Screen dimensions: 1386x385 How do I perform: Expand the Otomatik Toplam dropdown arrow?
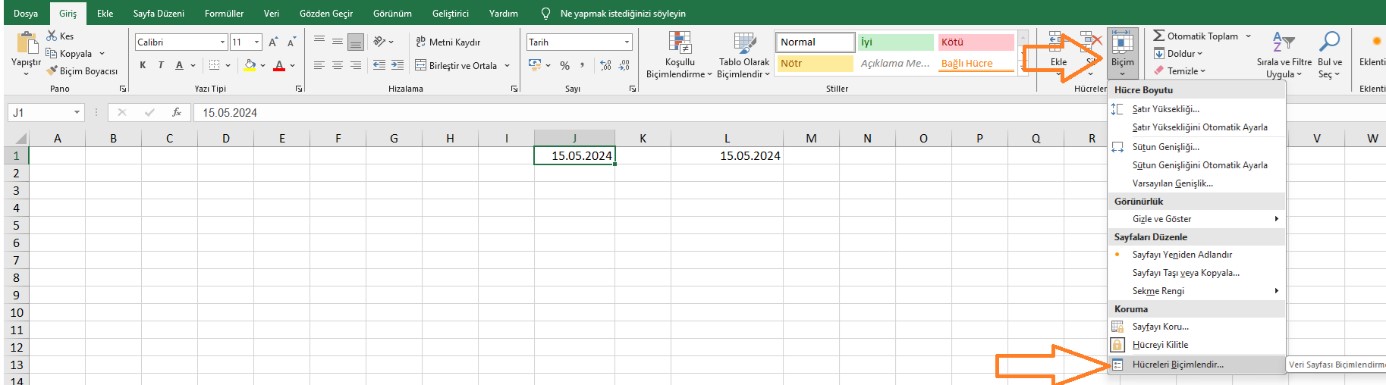coord(1248,36)
